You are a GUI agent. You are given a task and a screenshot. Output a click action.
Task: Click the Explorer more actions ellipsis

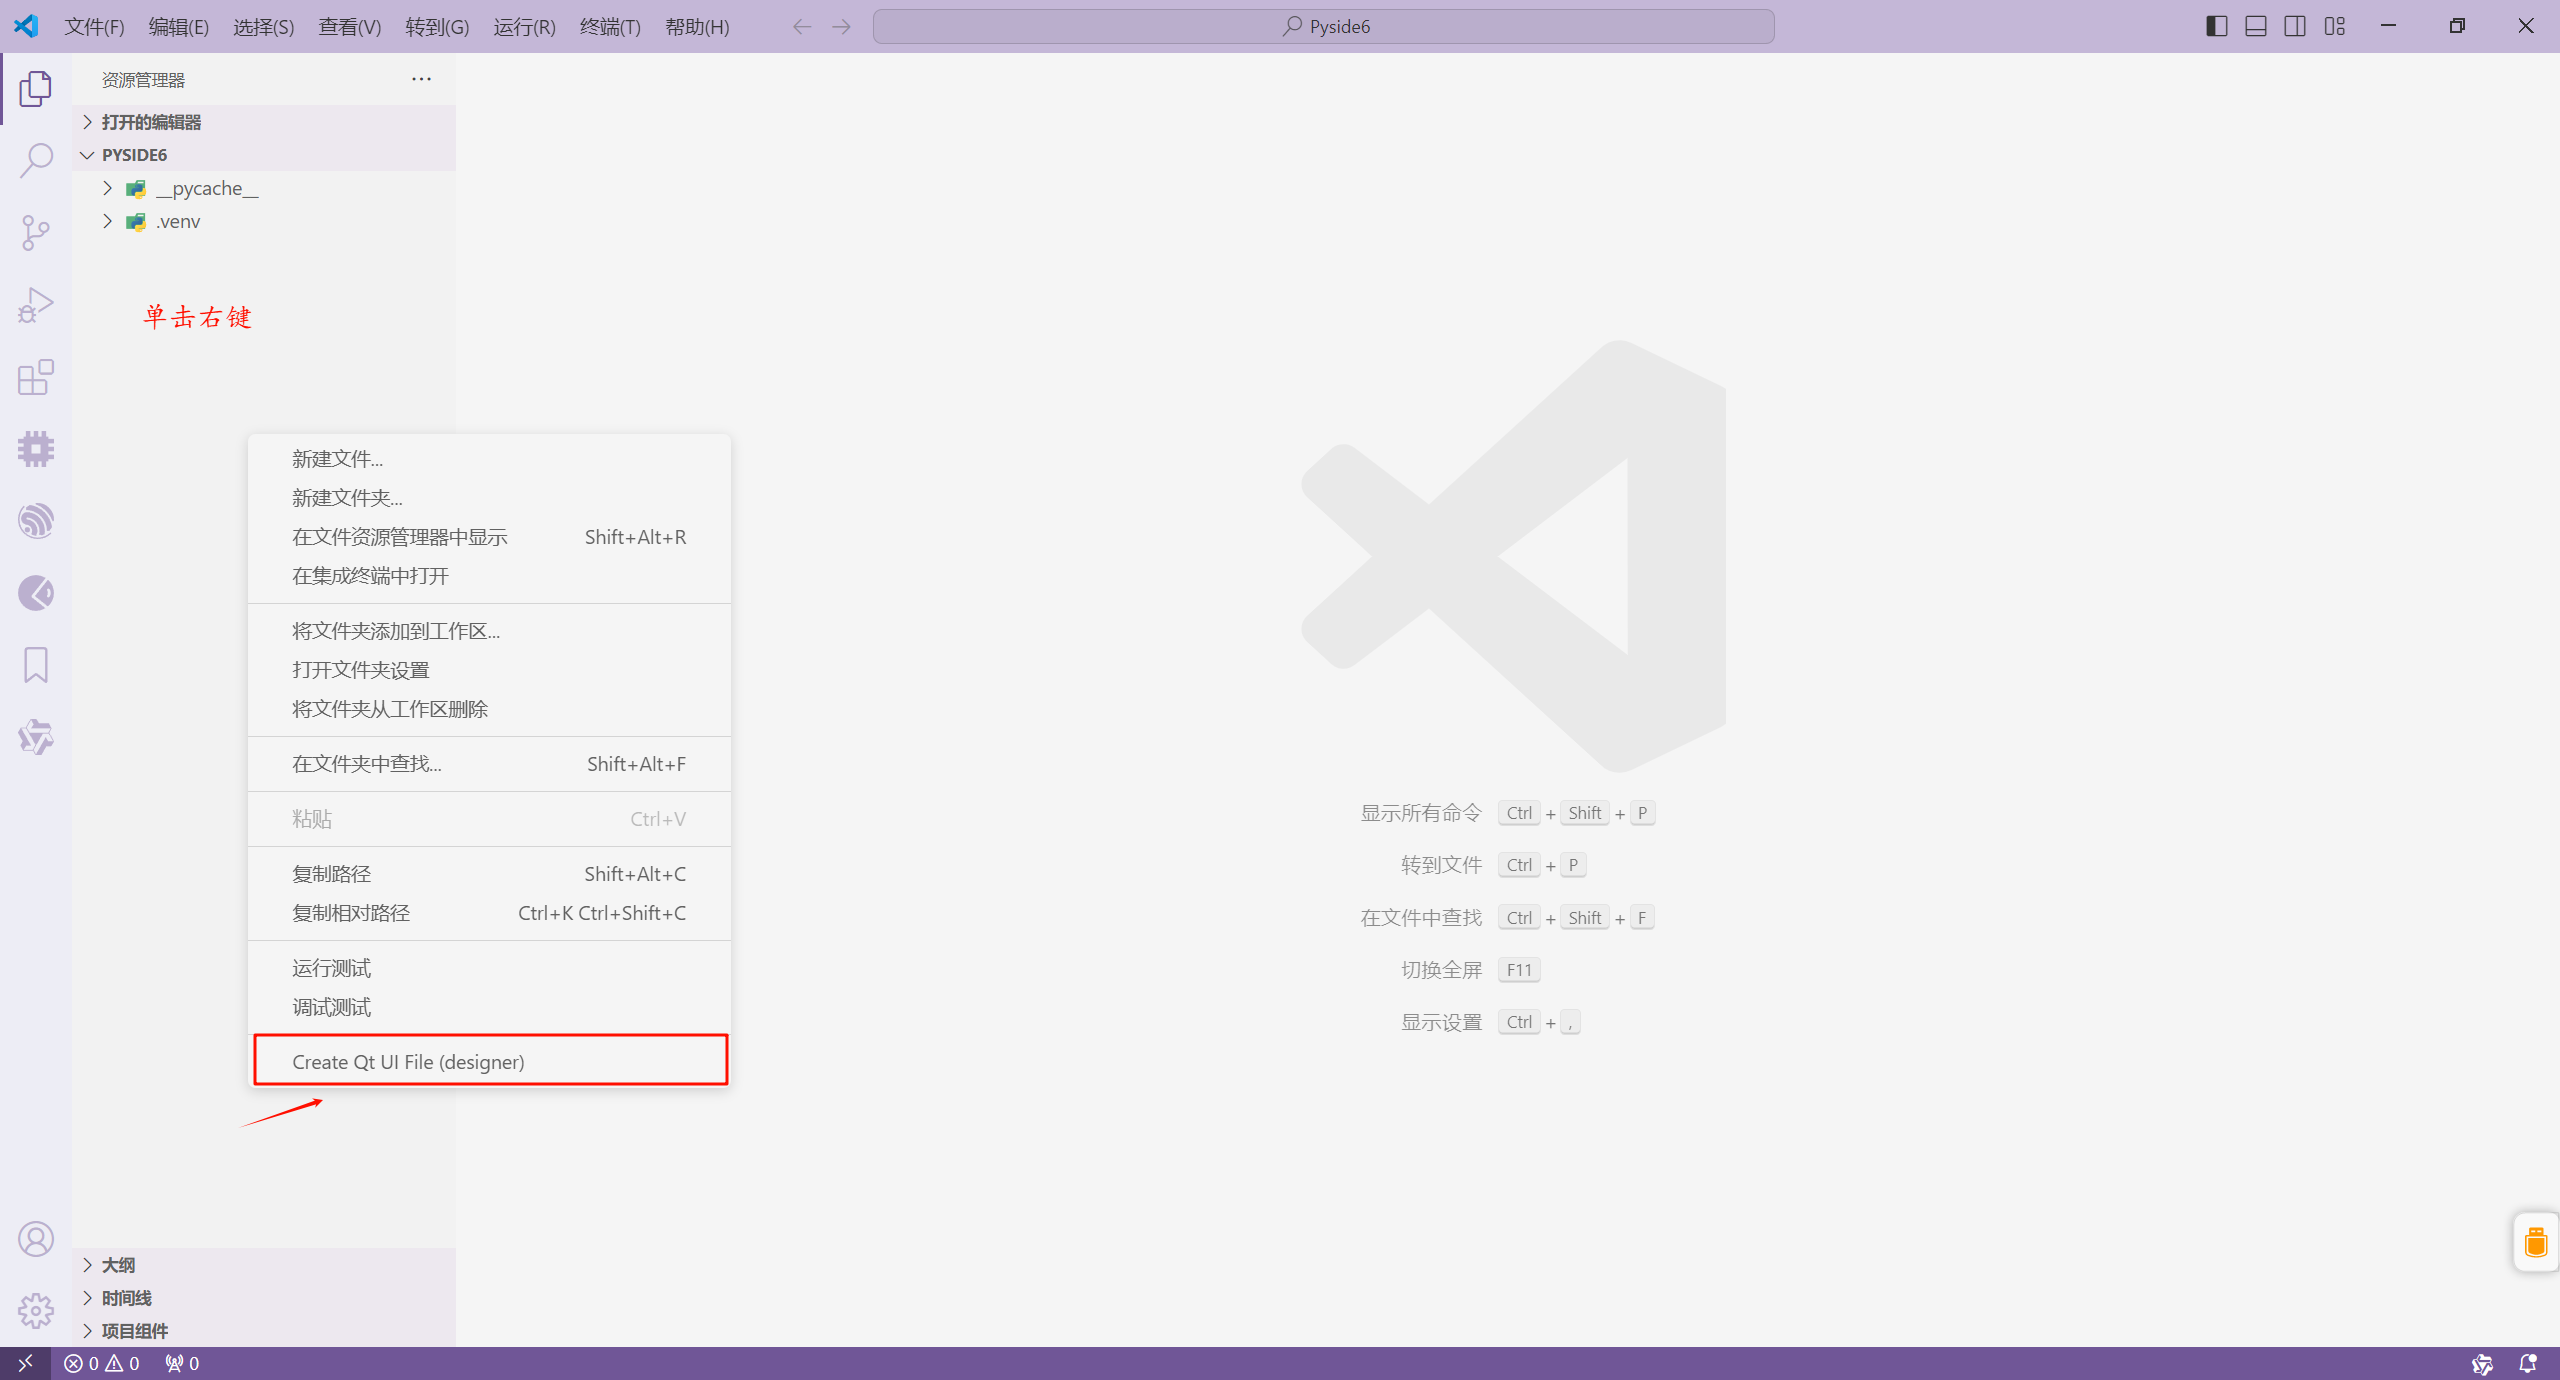pyautogui.click(x=420, y=79)
